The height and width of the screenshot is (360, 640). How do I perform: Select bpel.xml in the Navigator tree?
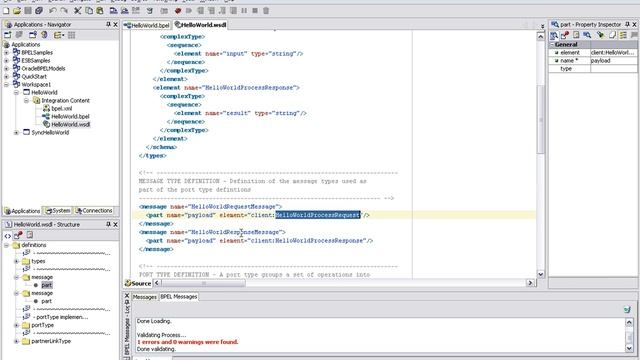pyautogui.click(x=62, y=109)
